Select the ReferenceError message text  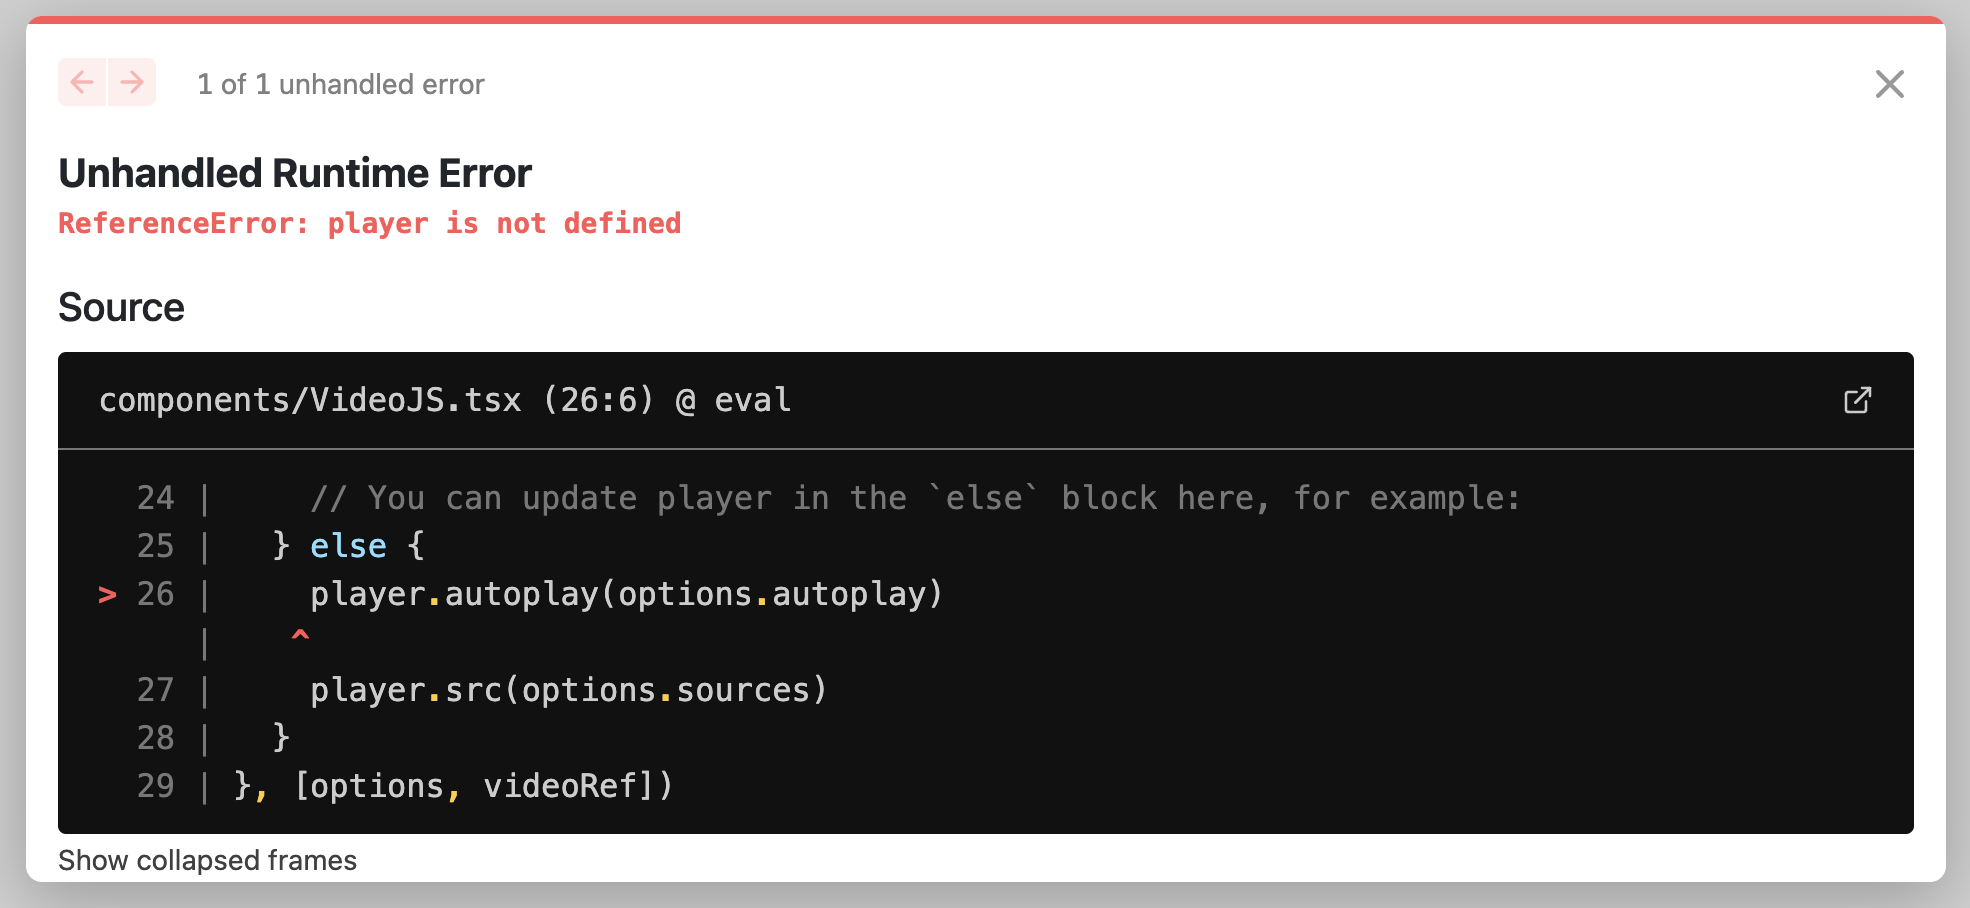pyautogui.click(x=370, y=223)
